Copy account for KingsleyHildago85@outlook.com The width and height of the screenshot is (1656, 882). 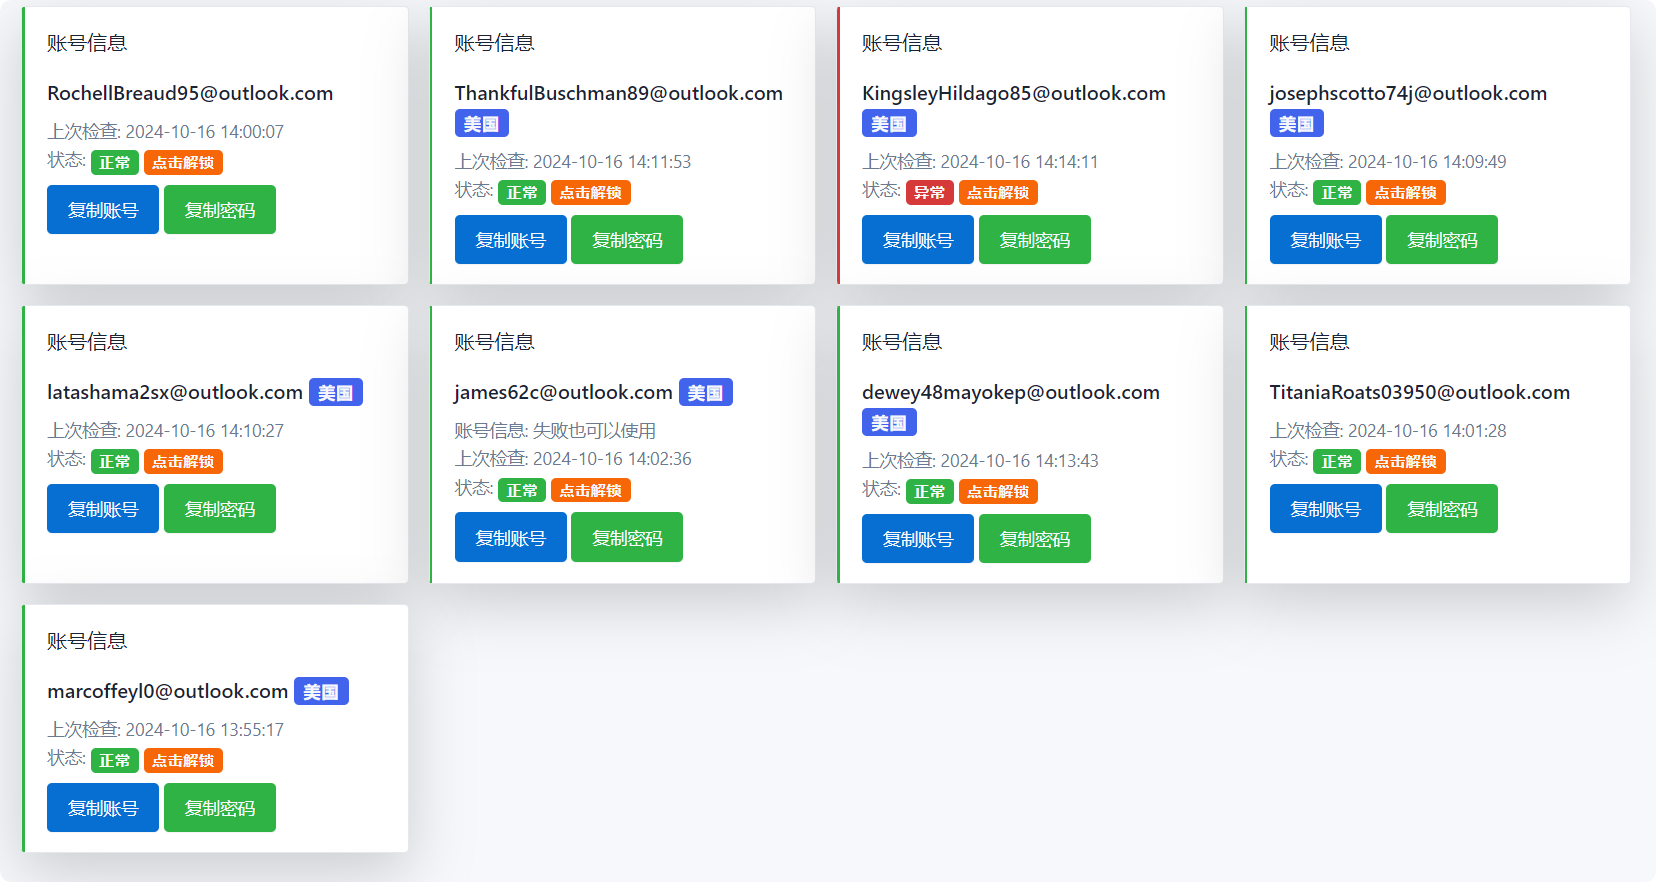point(918,240)
